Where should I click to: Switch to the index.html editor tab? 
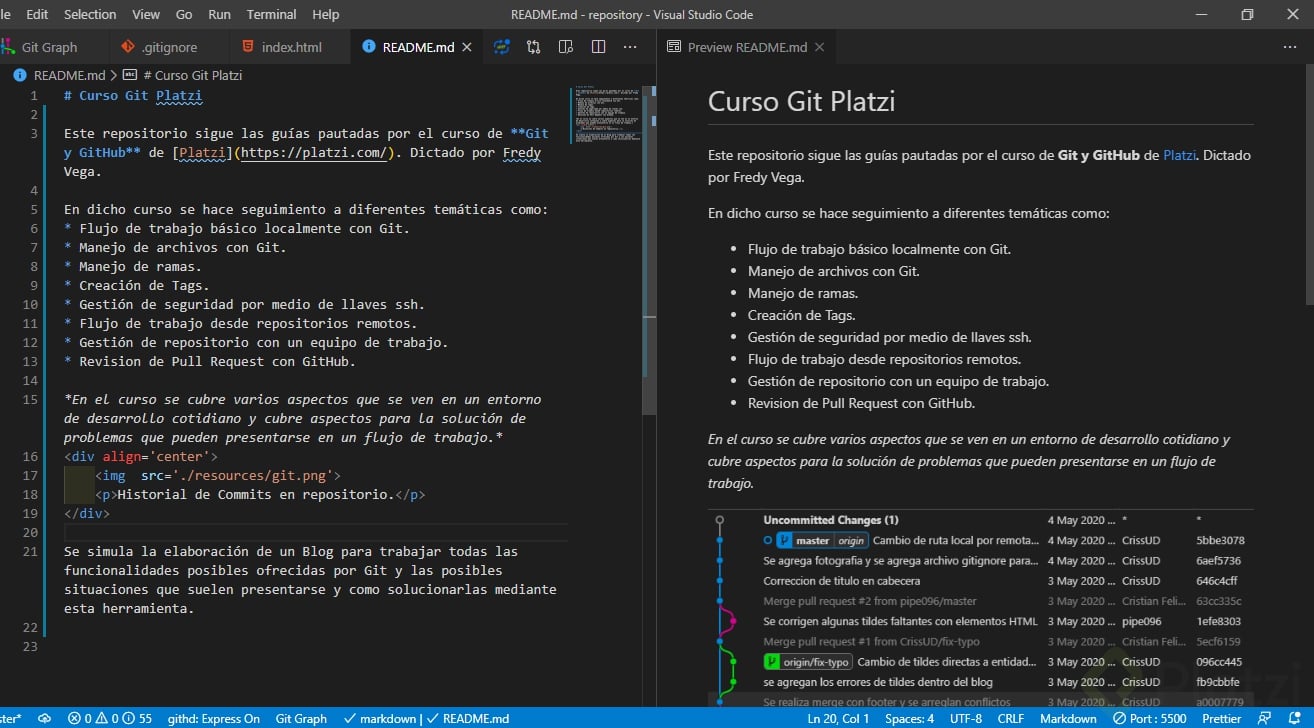[x=290, y=47]
